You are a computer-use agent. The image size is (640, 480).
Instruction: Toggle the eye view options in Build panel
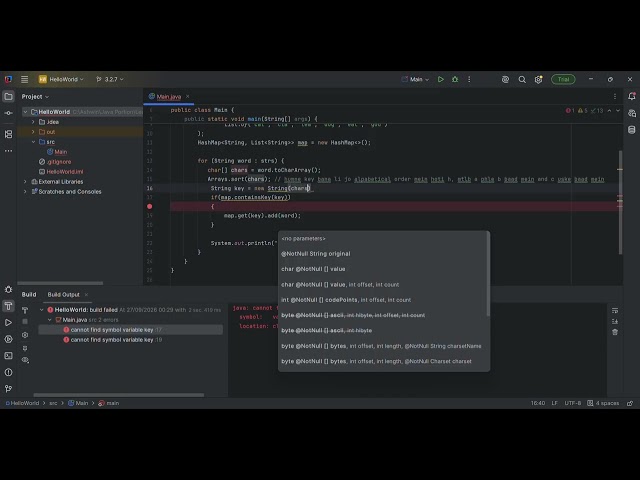point(25,360)
